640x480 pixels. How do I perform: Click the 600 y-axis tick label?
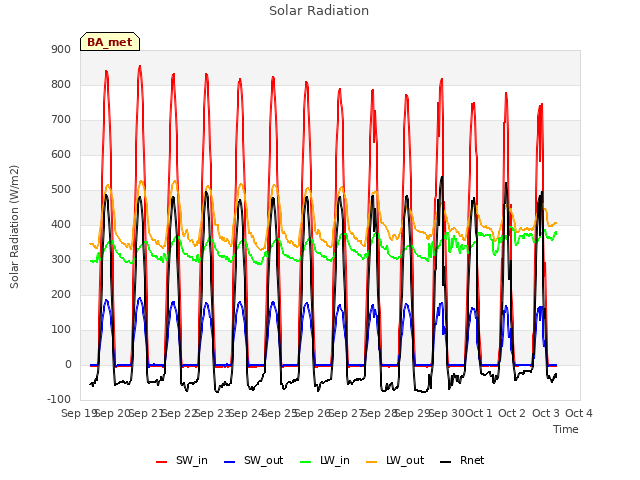[61, 154]
